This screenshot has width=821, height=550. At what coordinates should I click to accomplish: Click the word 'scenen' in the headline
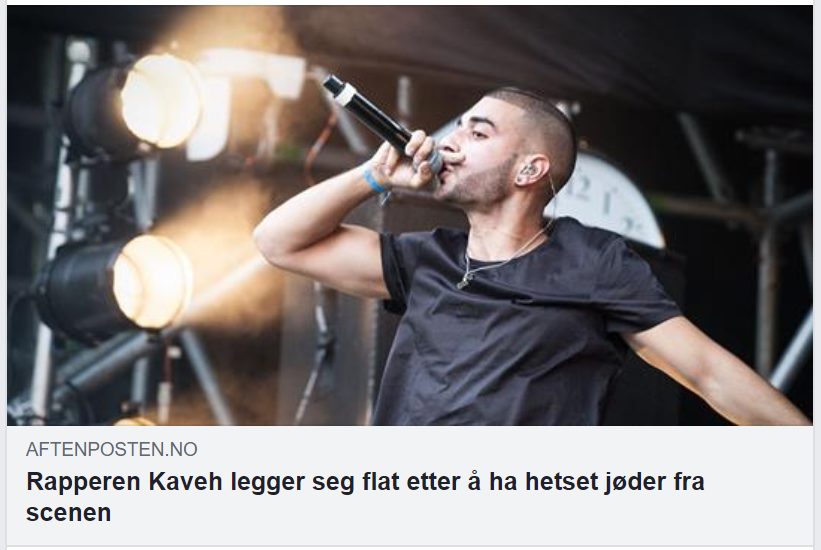(x=69, y=513)
